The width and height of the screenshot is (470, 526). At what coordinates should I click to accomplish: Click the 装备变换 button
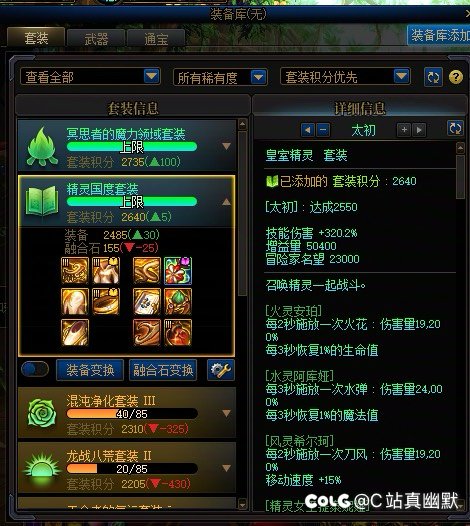90,370
